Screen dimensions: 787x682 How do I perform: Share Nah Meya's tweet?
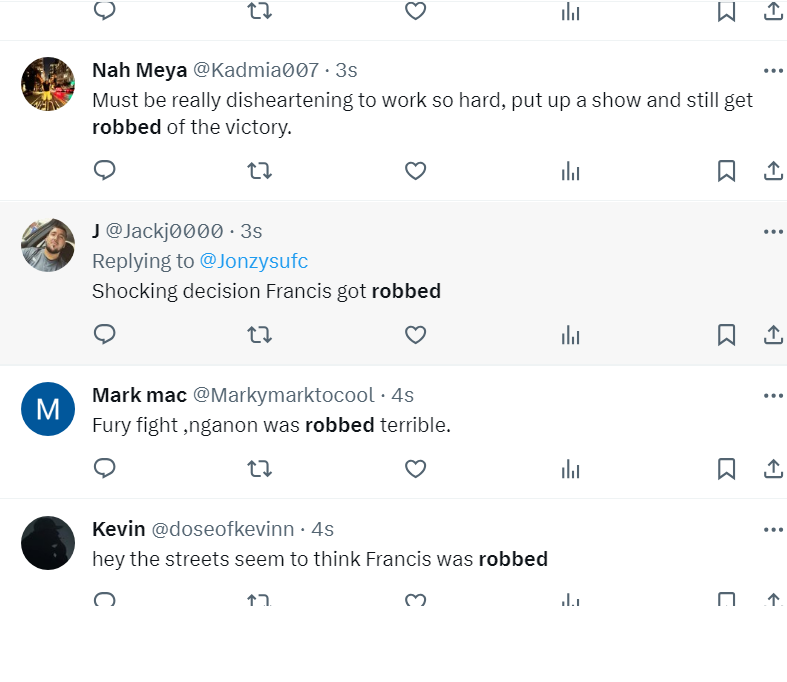773,171
